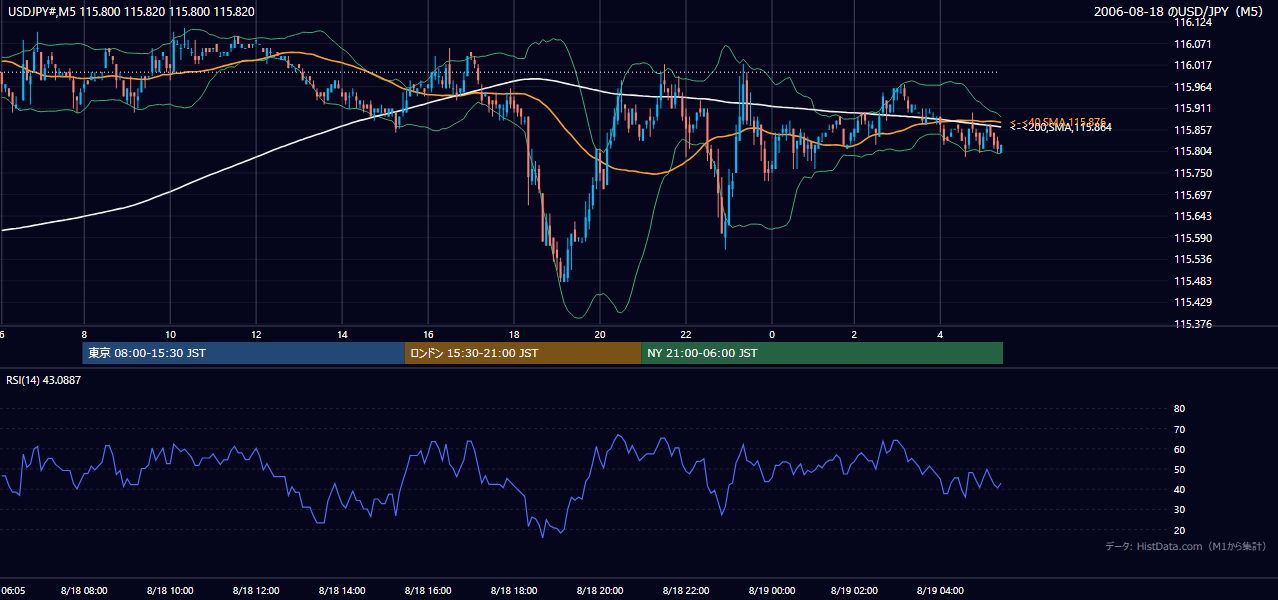Screen dimensions: 1278x600
Task: Click price axis label 115.590
Action: (x=1193, y=238)
